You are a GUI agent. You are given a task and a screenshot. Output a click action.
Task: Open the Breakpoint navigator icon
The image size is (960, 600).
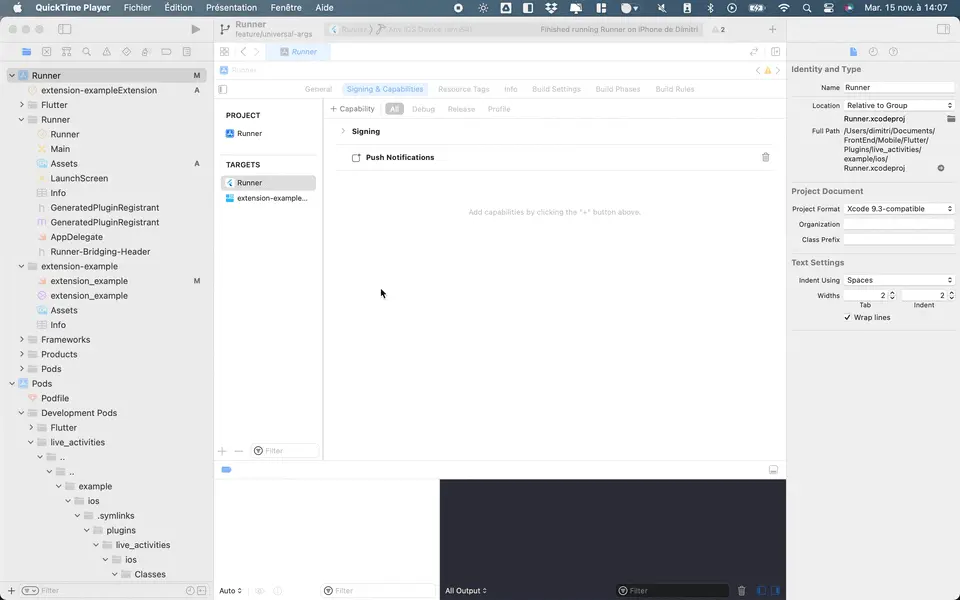point(166,52)
